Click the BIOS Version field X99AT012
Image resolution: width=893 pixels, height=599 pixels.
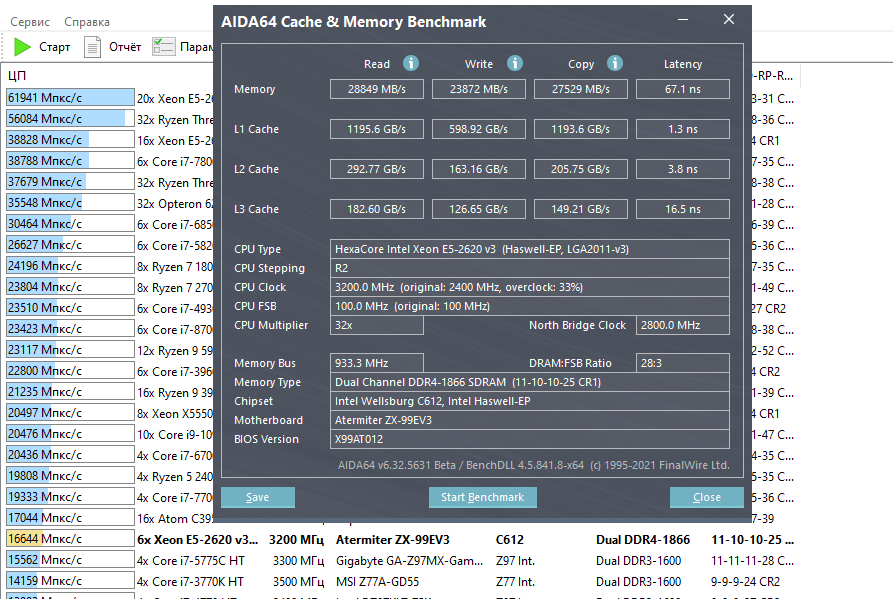[x=530, y=439]
